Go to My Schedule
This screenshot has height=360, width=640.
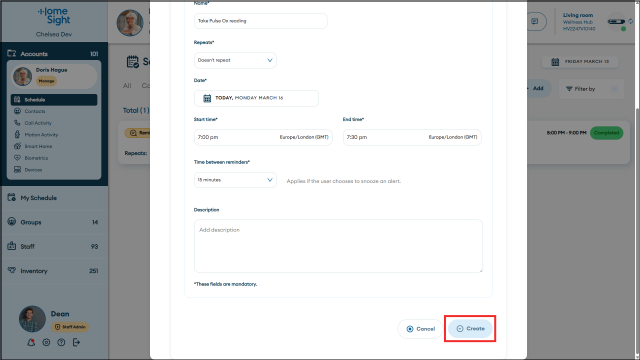pyautogui.click(x=54, y=198)
